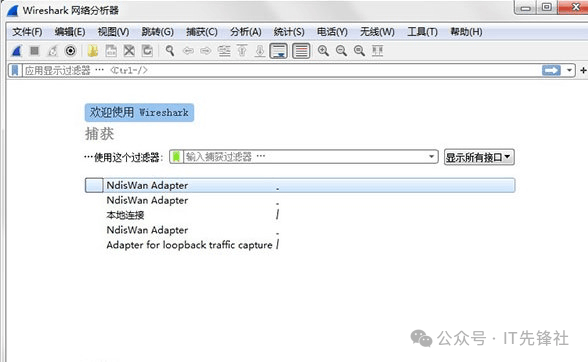Click the capture filter input field
Screen dimensions: 588x362
tap(305, 156)
